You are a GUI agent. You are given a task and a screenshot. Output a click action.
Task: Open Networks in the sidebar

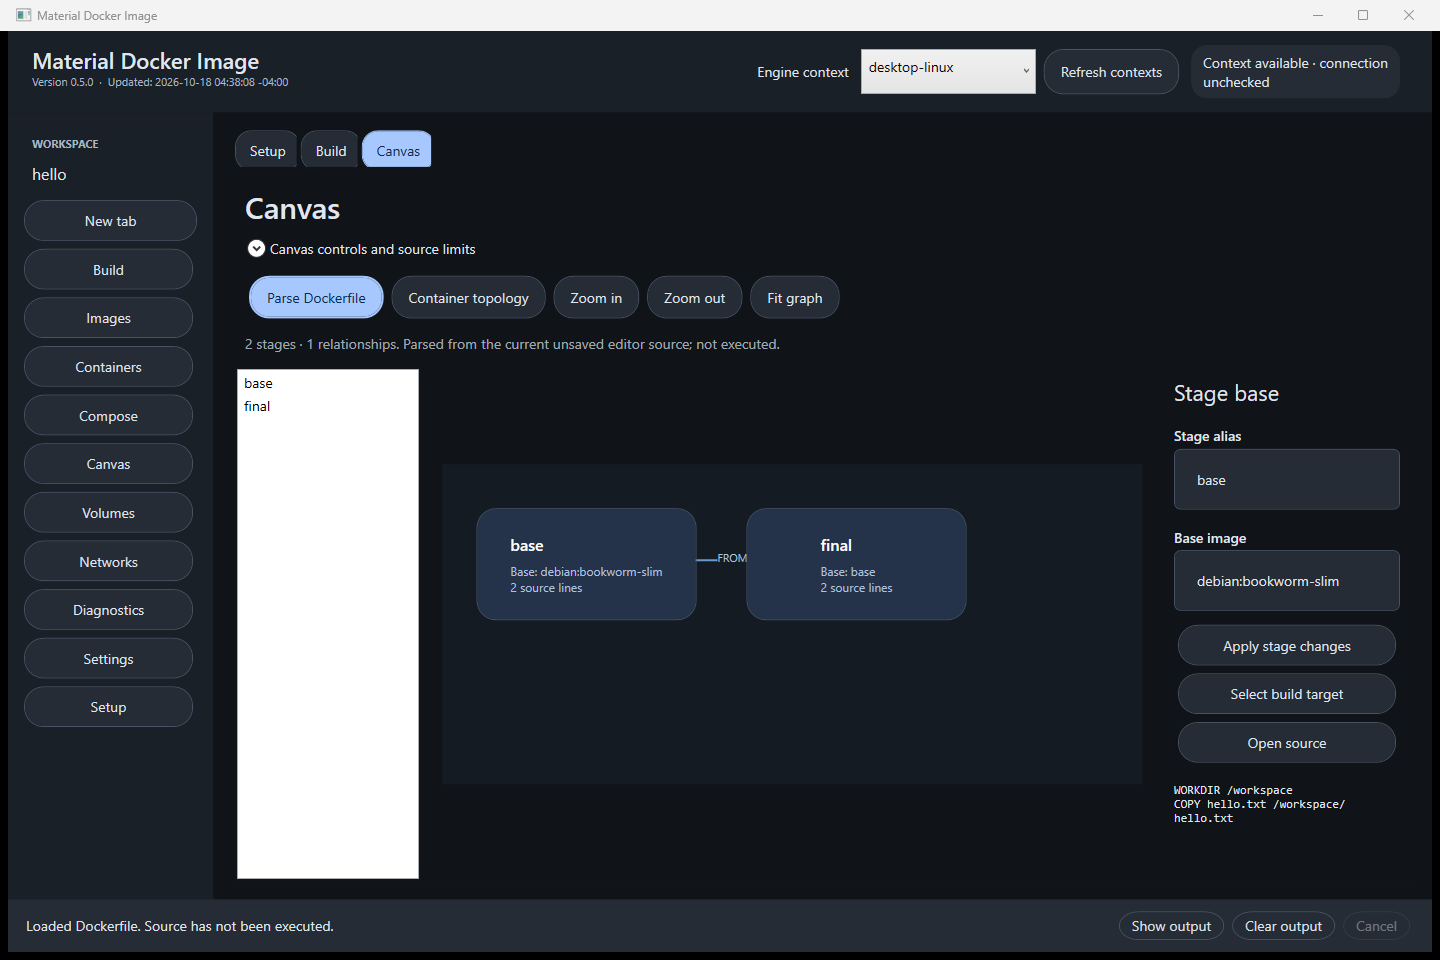[108, 562]
